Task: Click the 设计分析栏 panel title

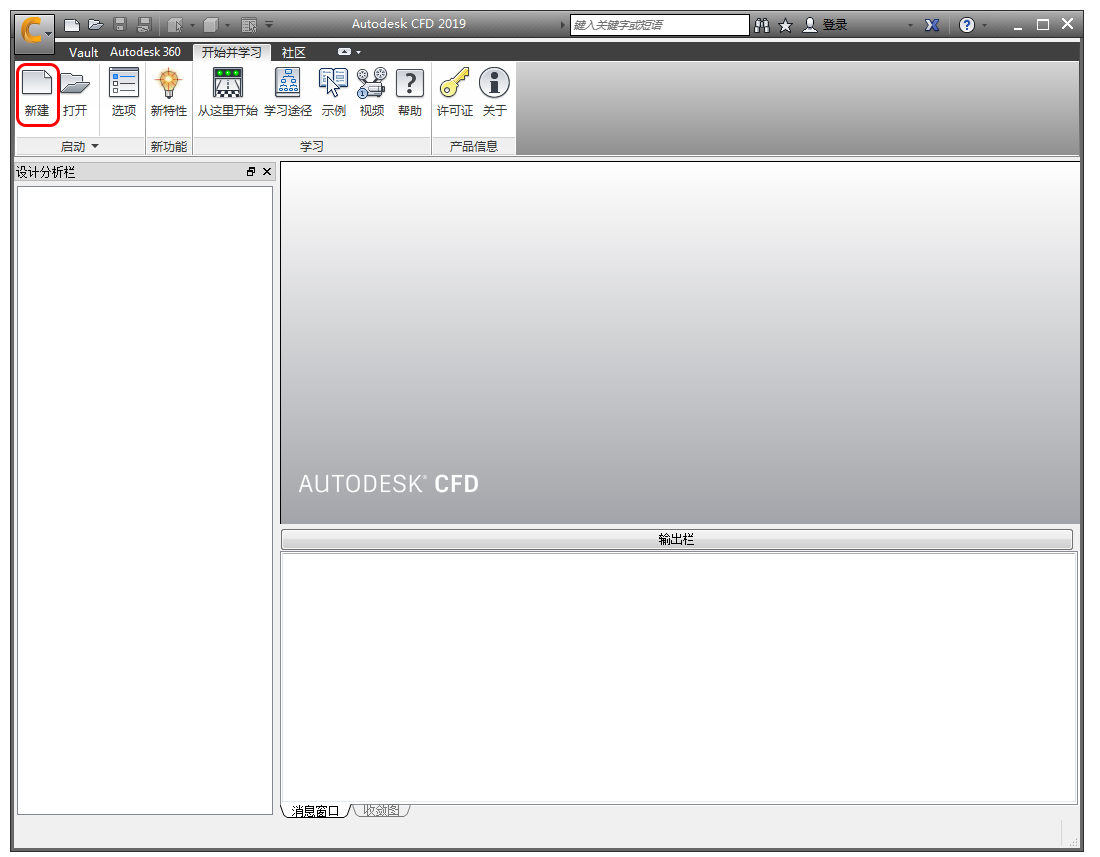Action: tap(46, 173)
